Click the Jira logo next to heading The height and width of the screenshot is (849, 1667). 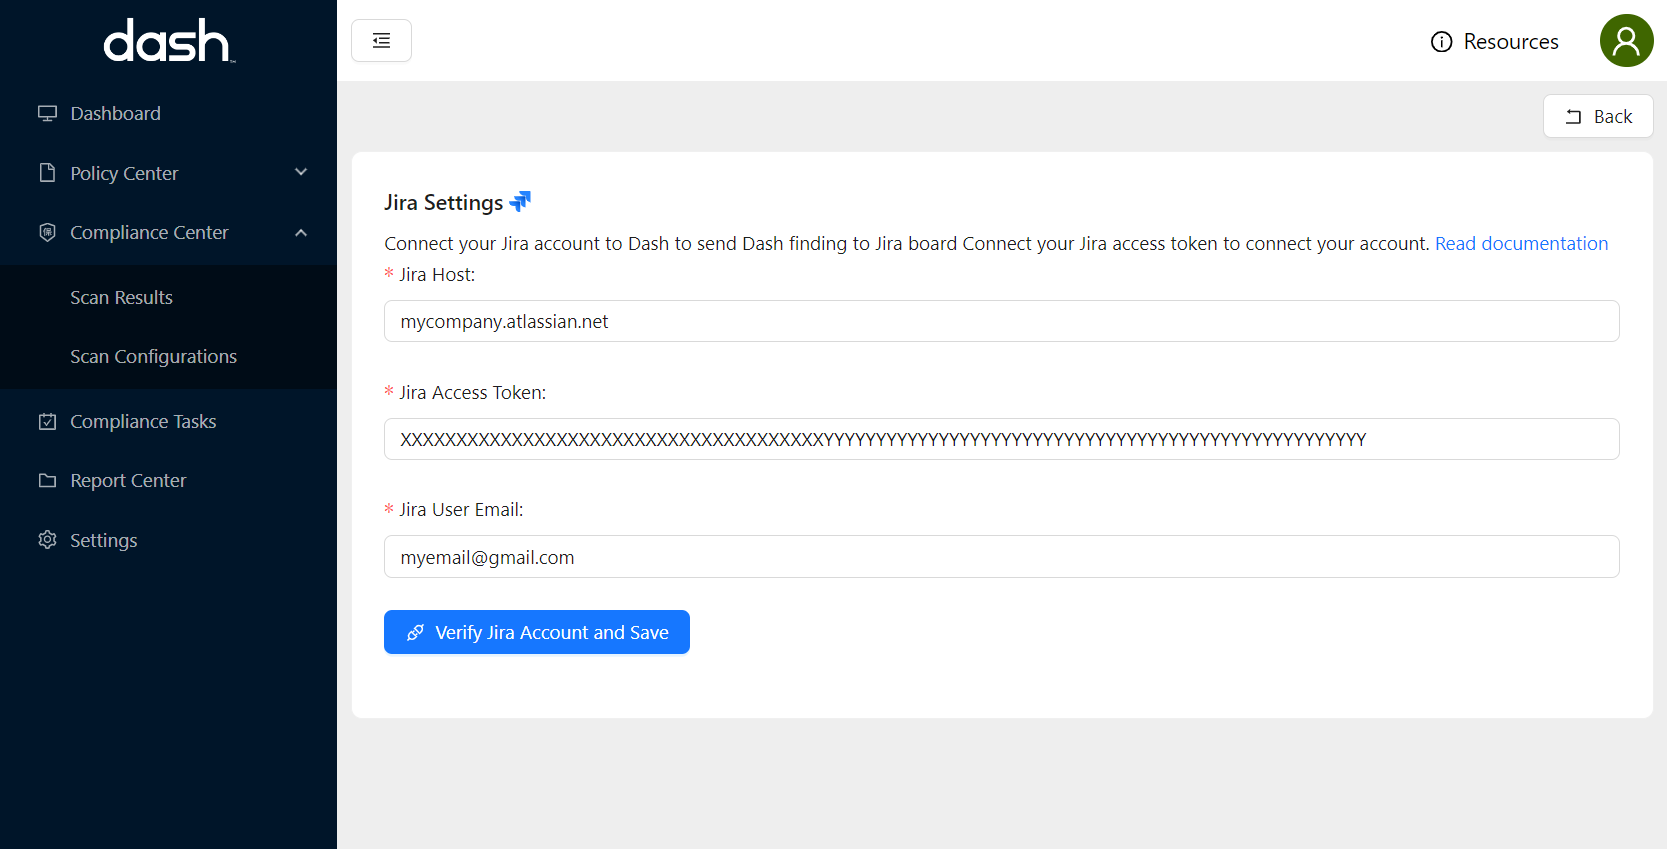tap(520, 202)
